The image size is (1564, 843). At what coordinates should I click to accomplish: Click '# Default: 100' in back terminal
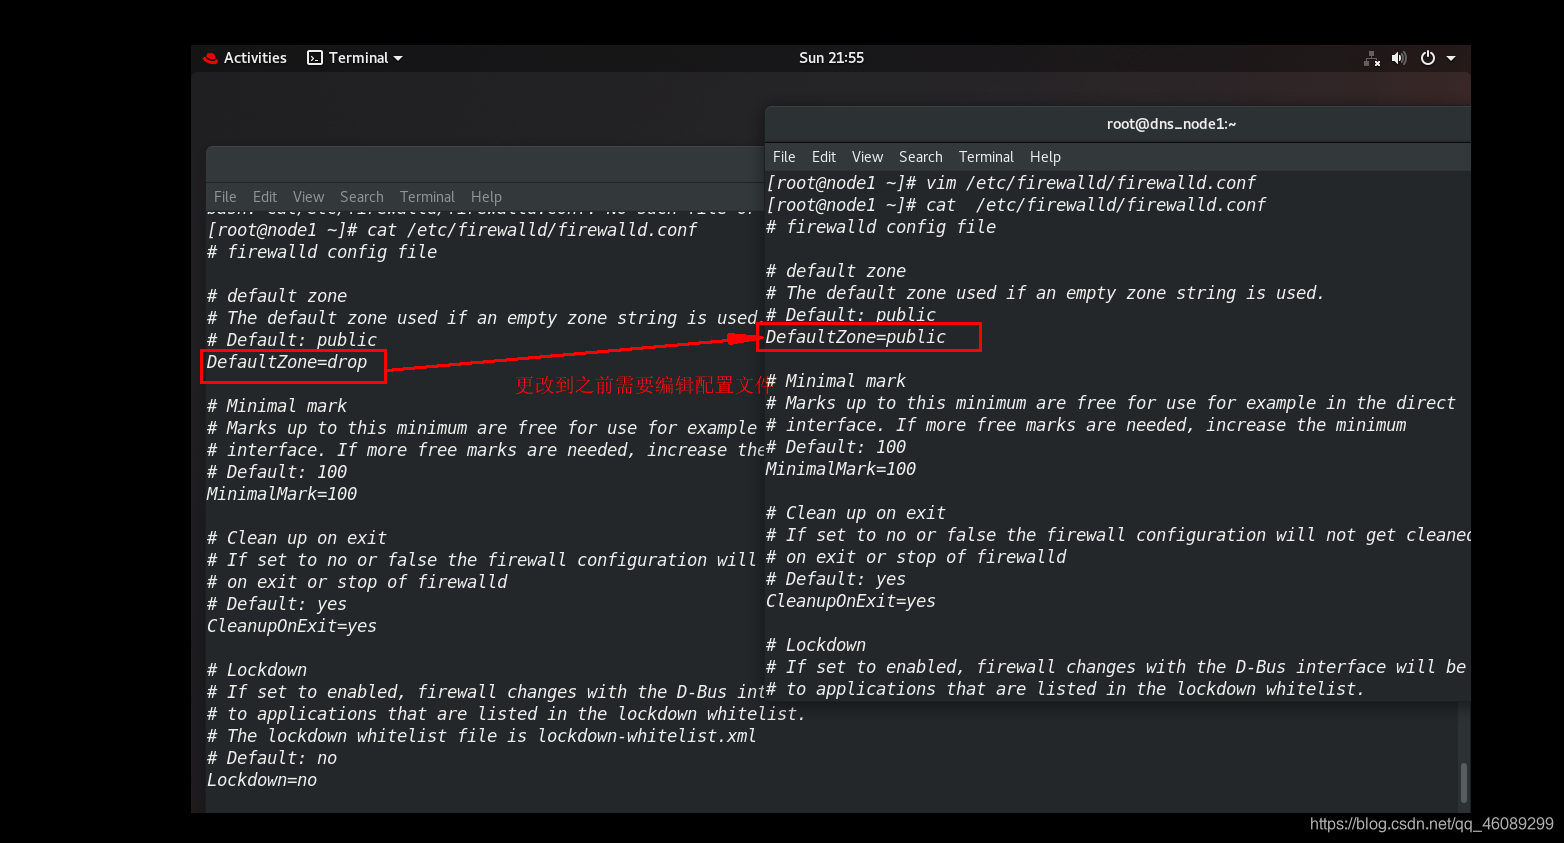click(x=277, y=472)
